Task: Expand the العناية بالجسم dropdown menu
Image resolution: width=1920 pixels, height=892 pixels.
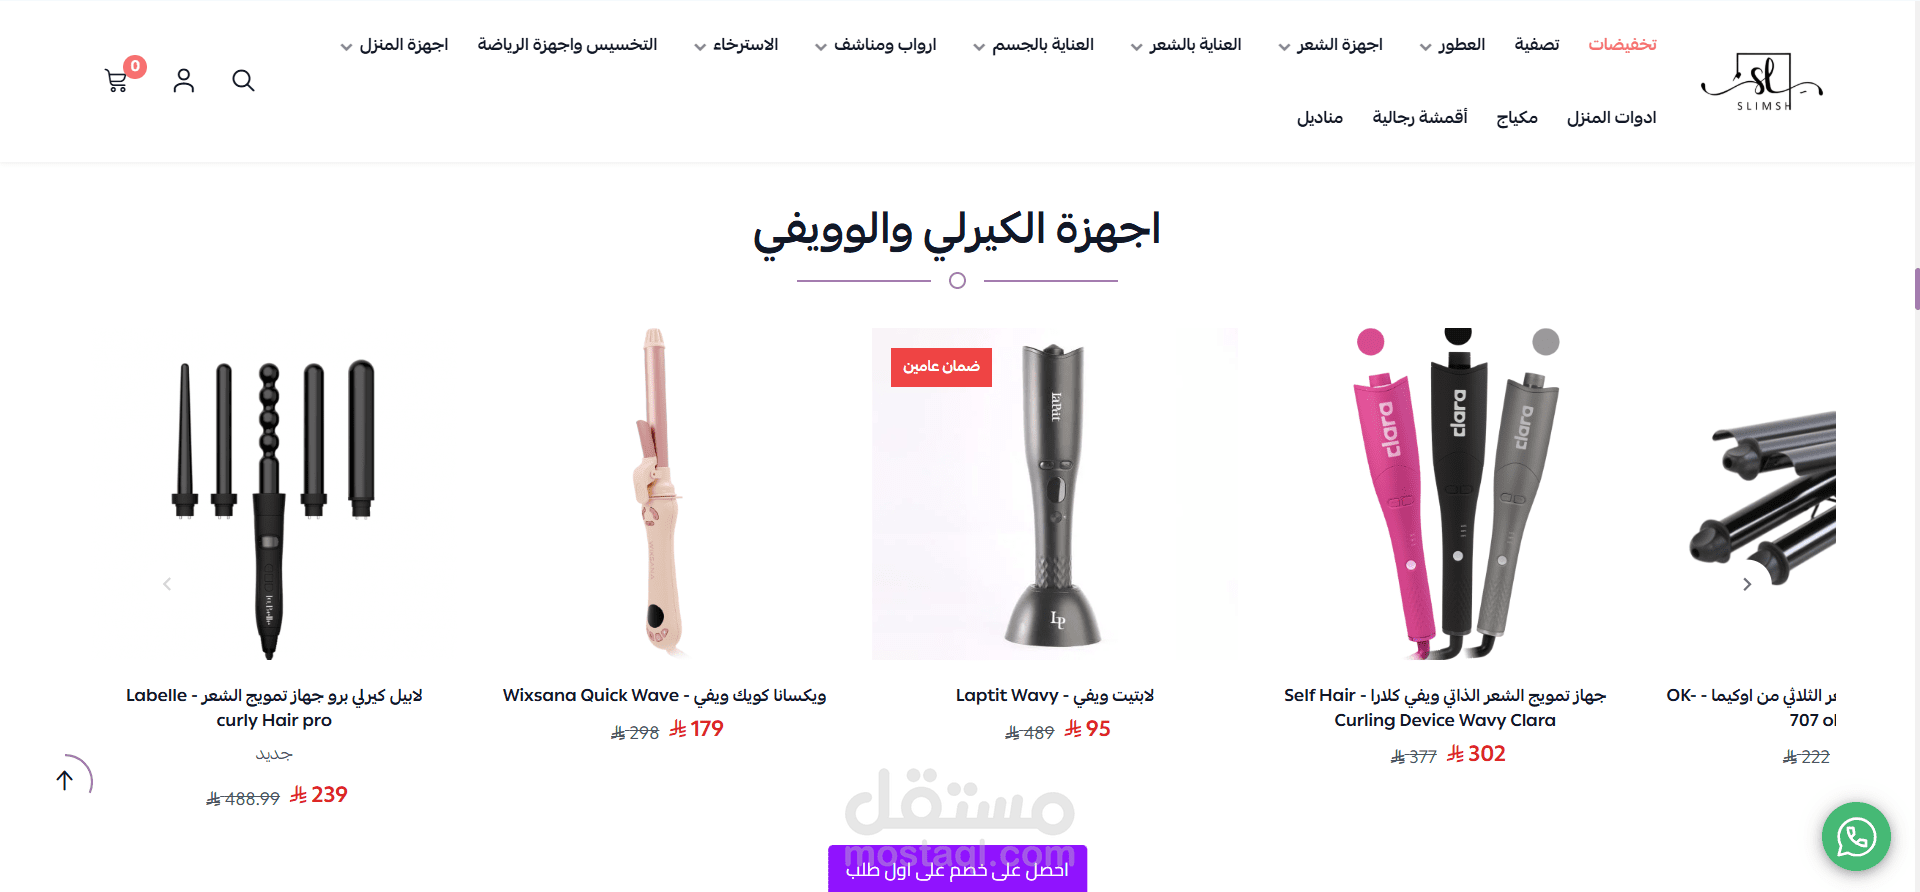Action: click(x=1033, y=45)
